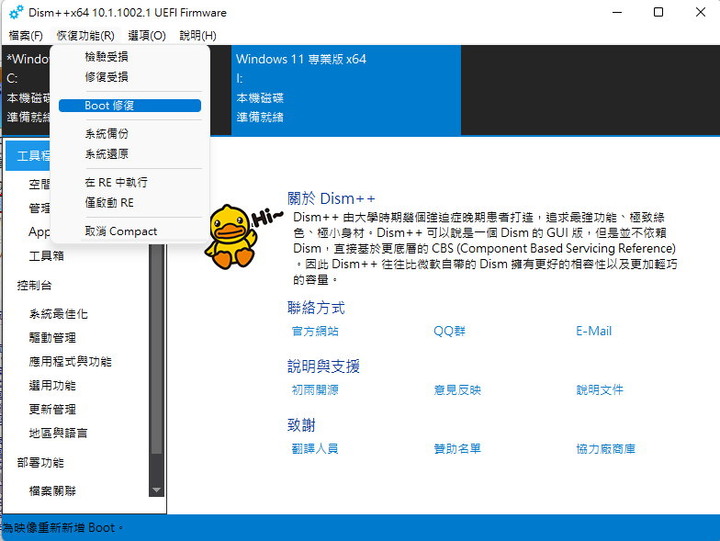This screenshot has height=541, width=720.
Task: Click the 聯絡方式 heading
Action: 316,308
